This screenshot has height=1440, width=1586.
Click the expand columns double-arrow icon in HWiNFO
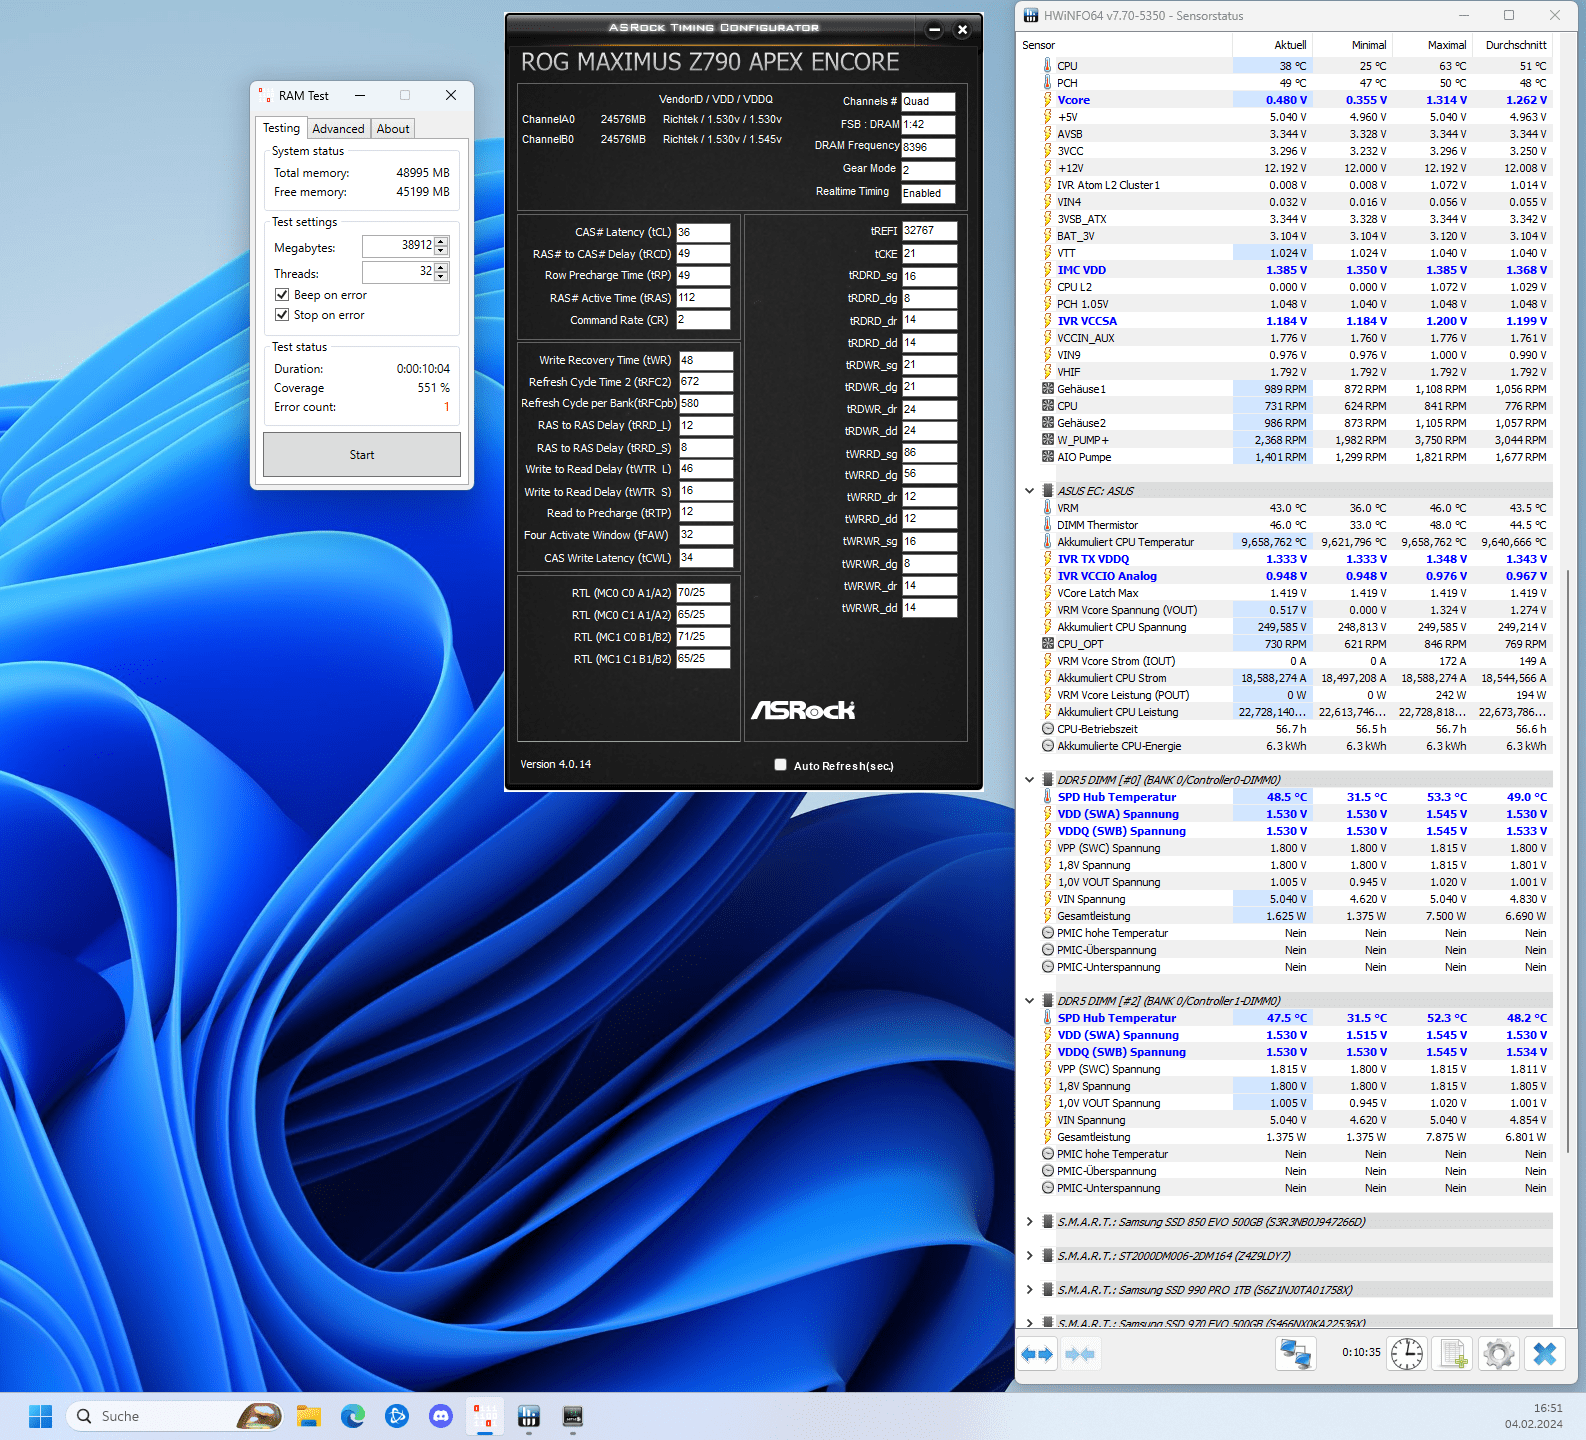tap(1038, 1354)
